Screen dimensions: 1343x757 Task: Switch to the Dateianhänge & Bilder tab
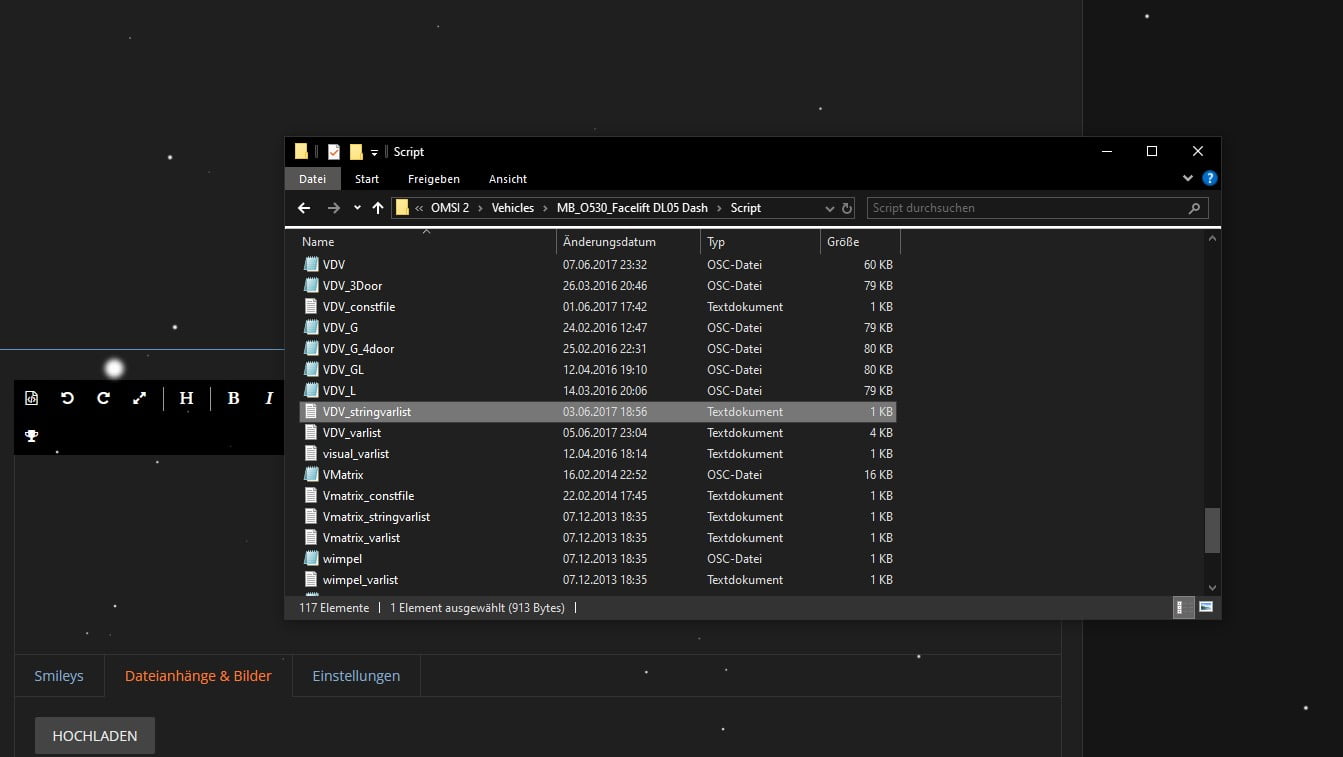[198, 676]
